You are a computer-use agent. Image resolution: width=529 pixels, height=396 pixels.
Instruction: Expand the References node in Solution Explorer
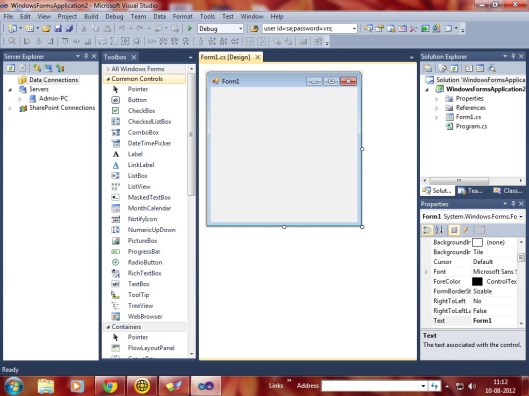437,108
